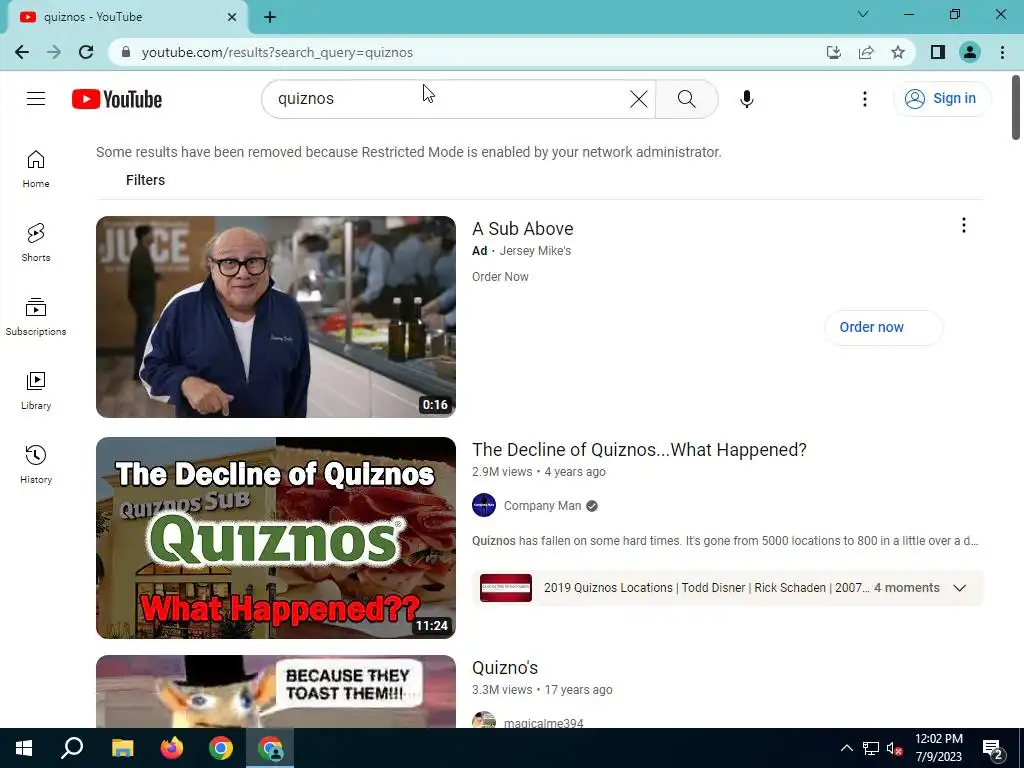Open the YouTube hamburger guide menu
1024x768 pixels.
tap(36, 99)
